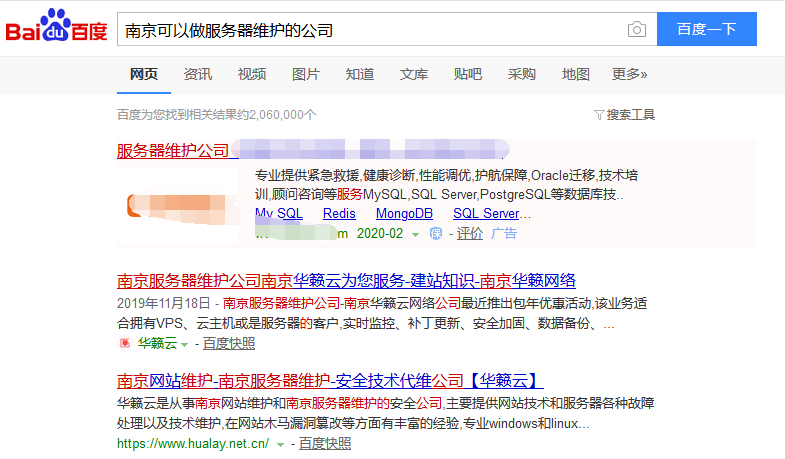Click the search tools funnel icon
This screenshot has height=459, width=785.
coord(599,115)
